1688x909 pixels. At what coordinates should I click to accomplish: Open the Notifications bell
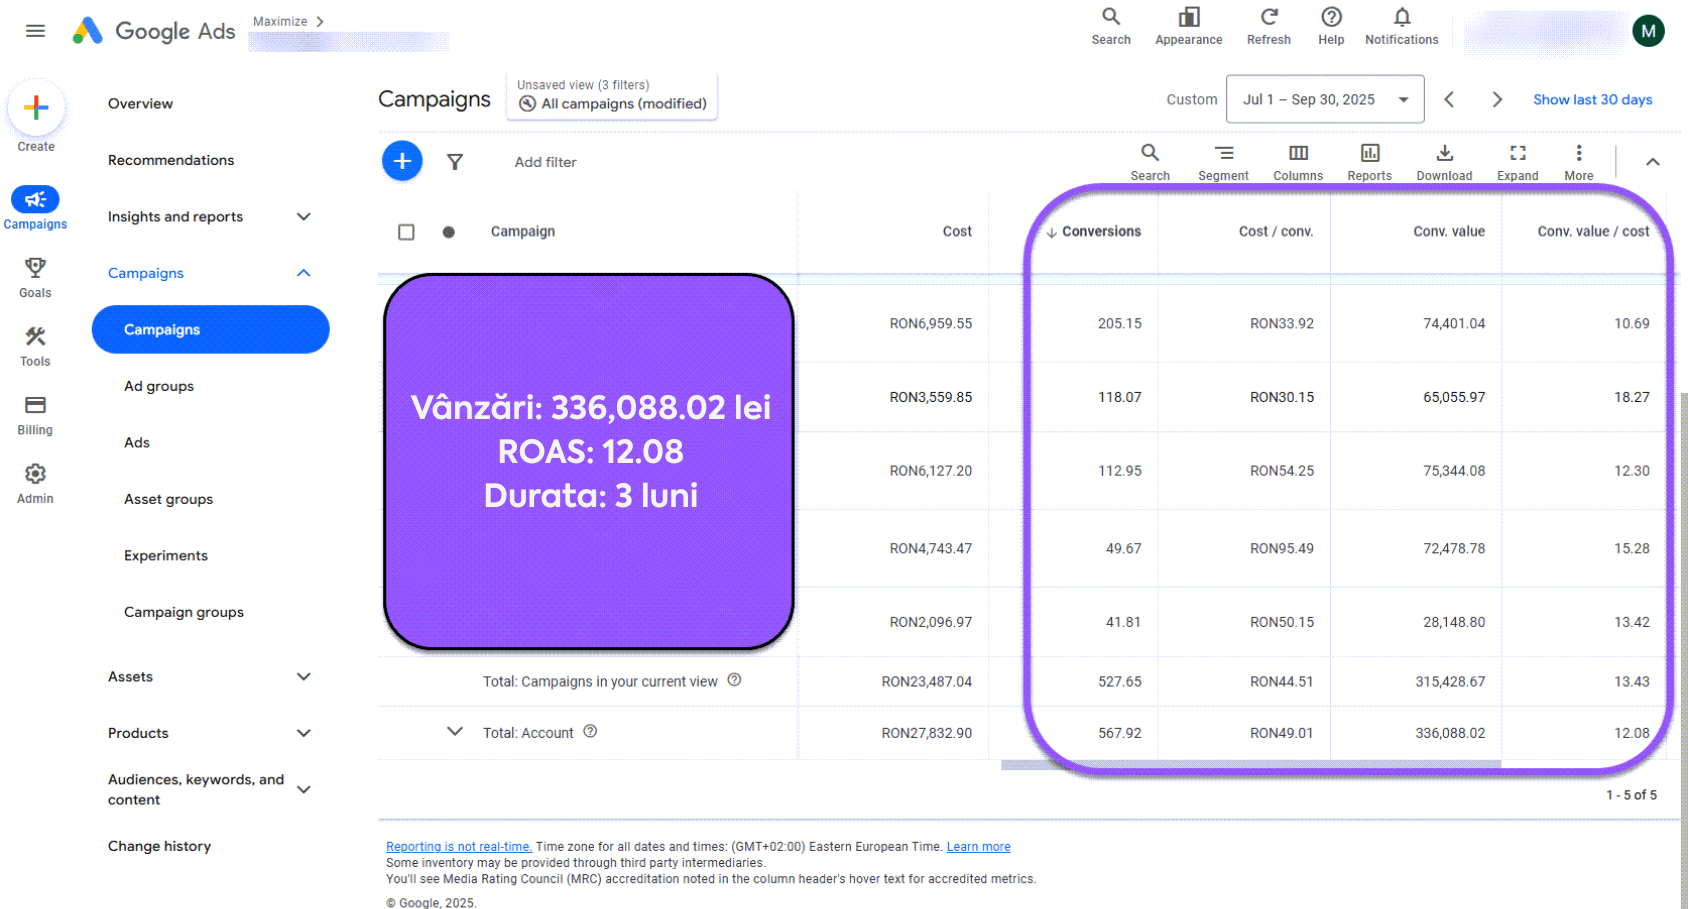click(1401, 25)
